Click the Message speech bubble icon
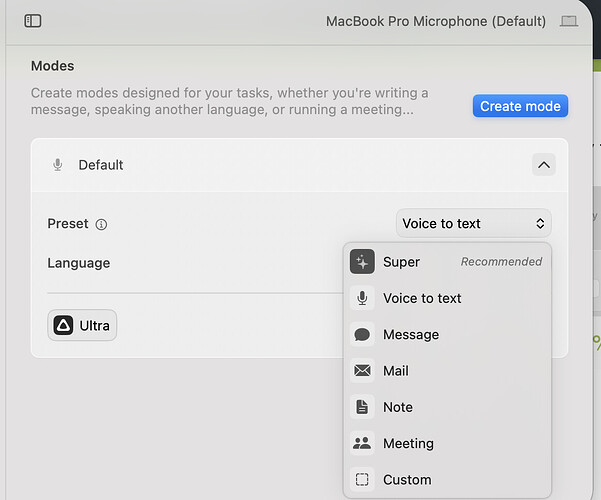Screen dimensions: 601x500 pyautogui.click(x=362, y=335)
